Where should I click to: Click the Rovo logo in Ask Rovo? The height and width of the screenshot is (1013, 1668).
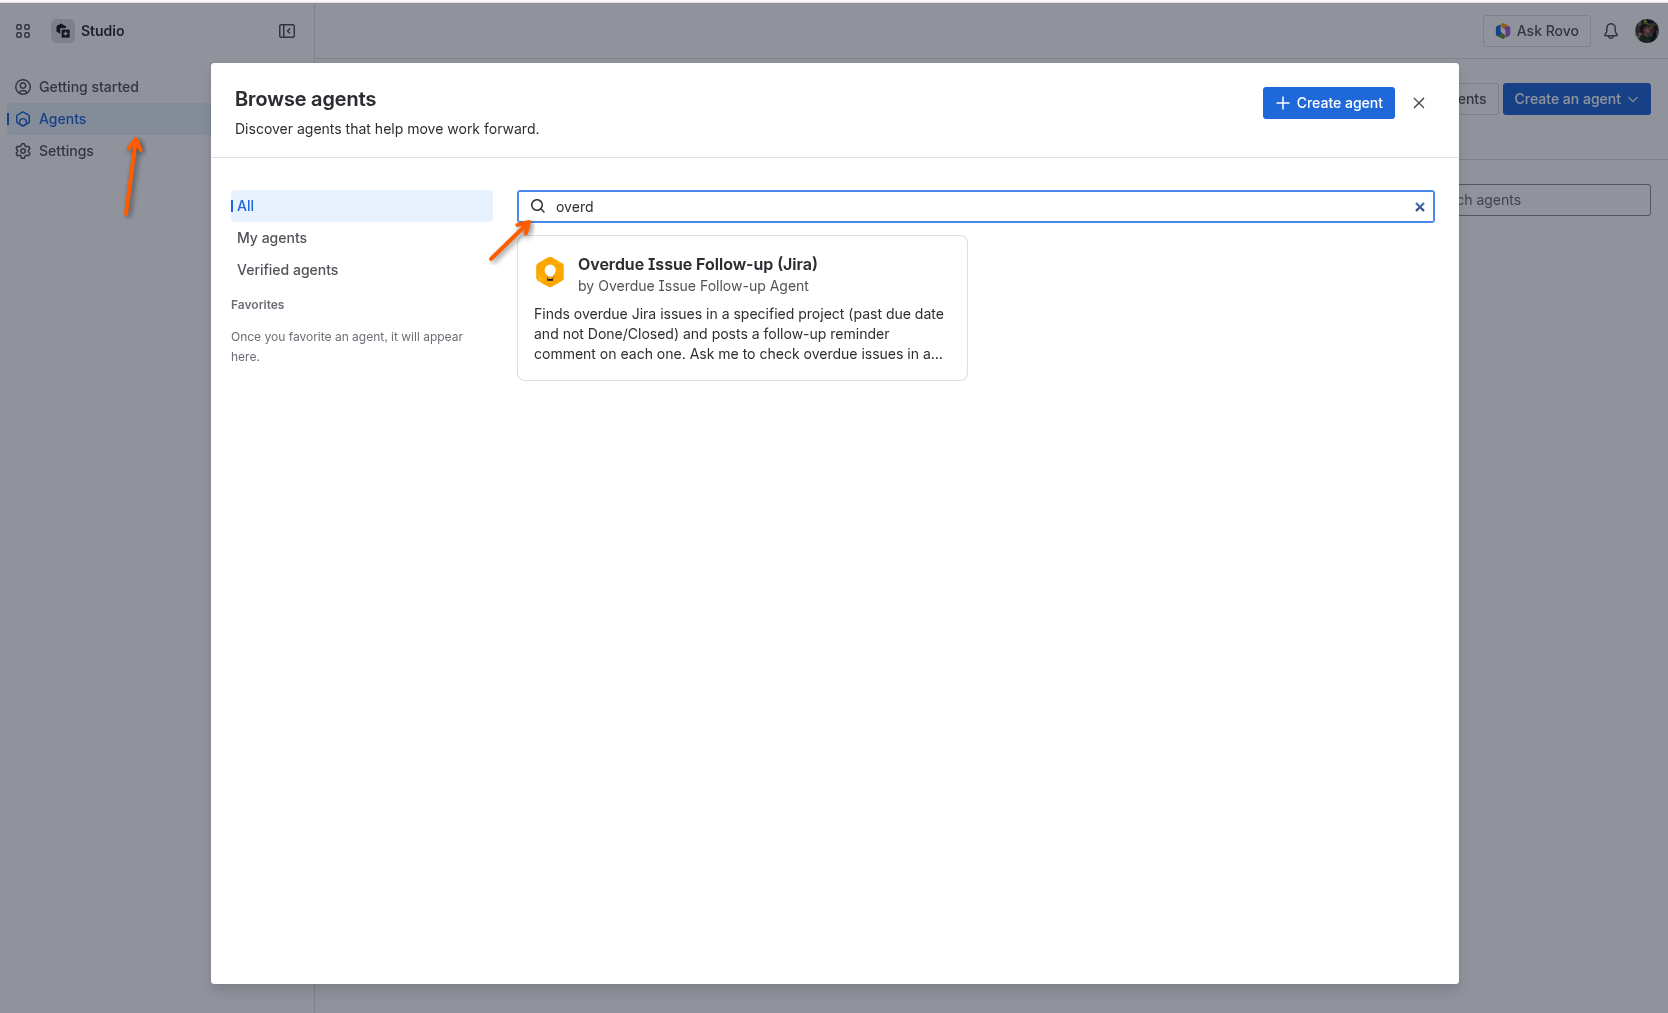[x=1502, y=31]
